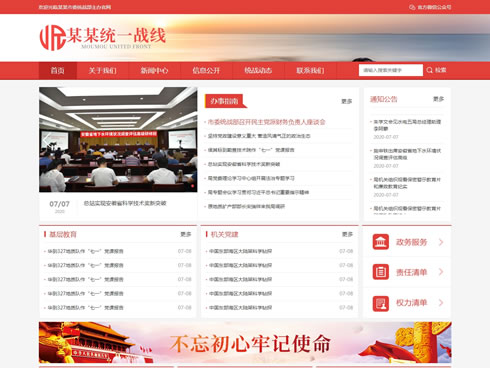This screenshot has height=368, width=490.
Task: Click 更多 in the 通知公告 panel
Action: [x=438, y=99]
